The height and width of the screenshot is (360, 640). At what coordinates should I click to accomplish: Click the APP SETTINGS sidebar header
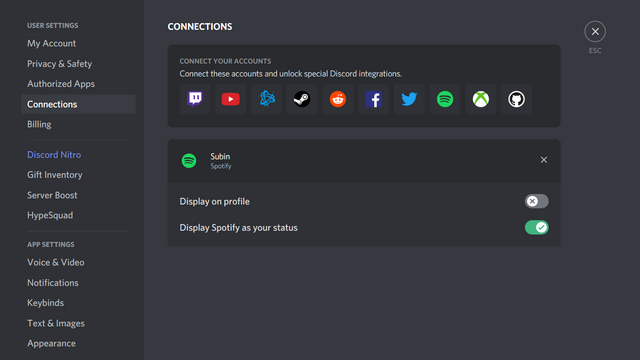[x=51, y=244]
